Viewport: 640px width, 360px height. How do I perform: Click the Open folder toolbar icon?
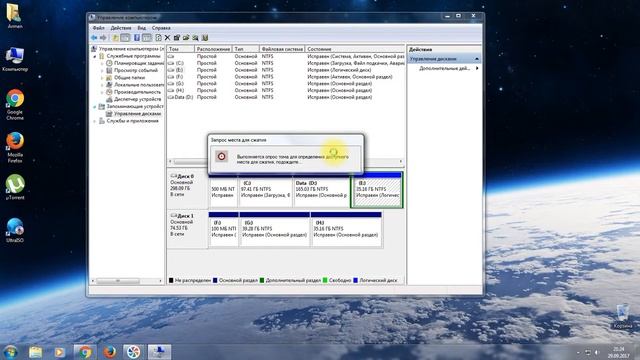pos(186,38)
